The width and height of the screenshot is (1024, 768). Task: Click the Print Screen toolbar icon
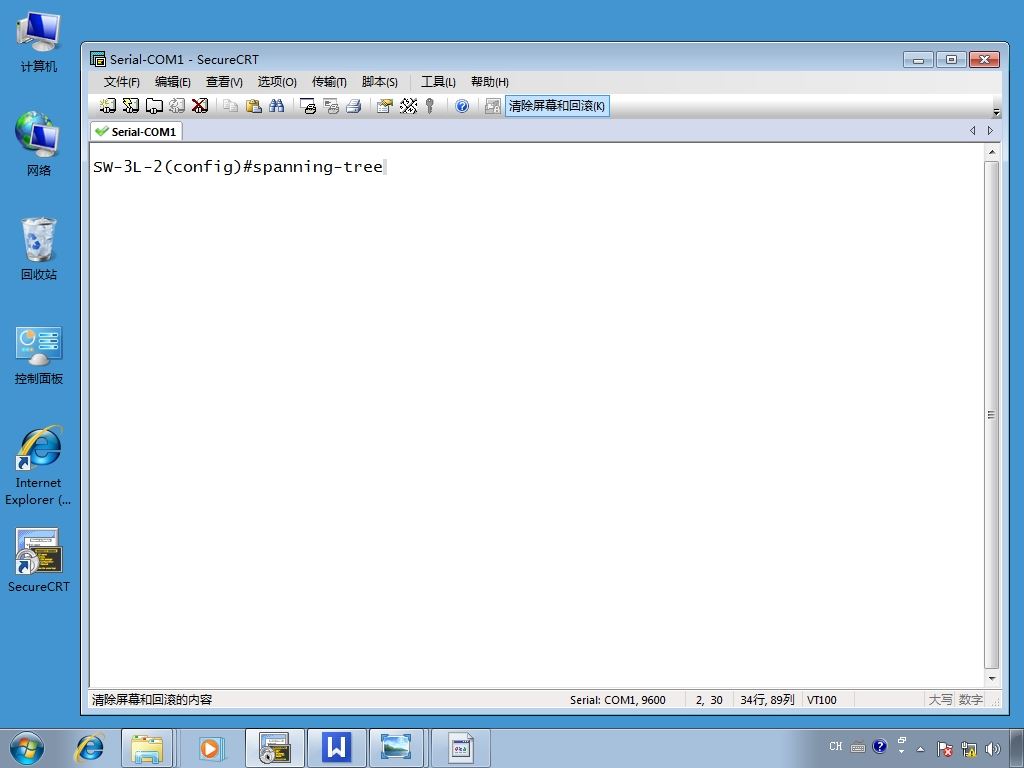coord(308,106)
